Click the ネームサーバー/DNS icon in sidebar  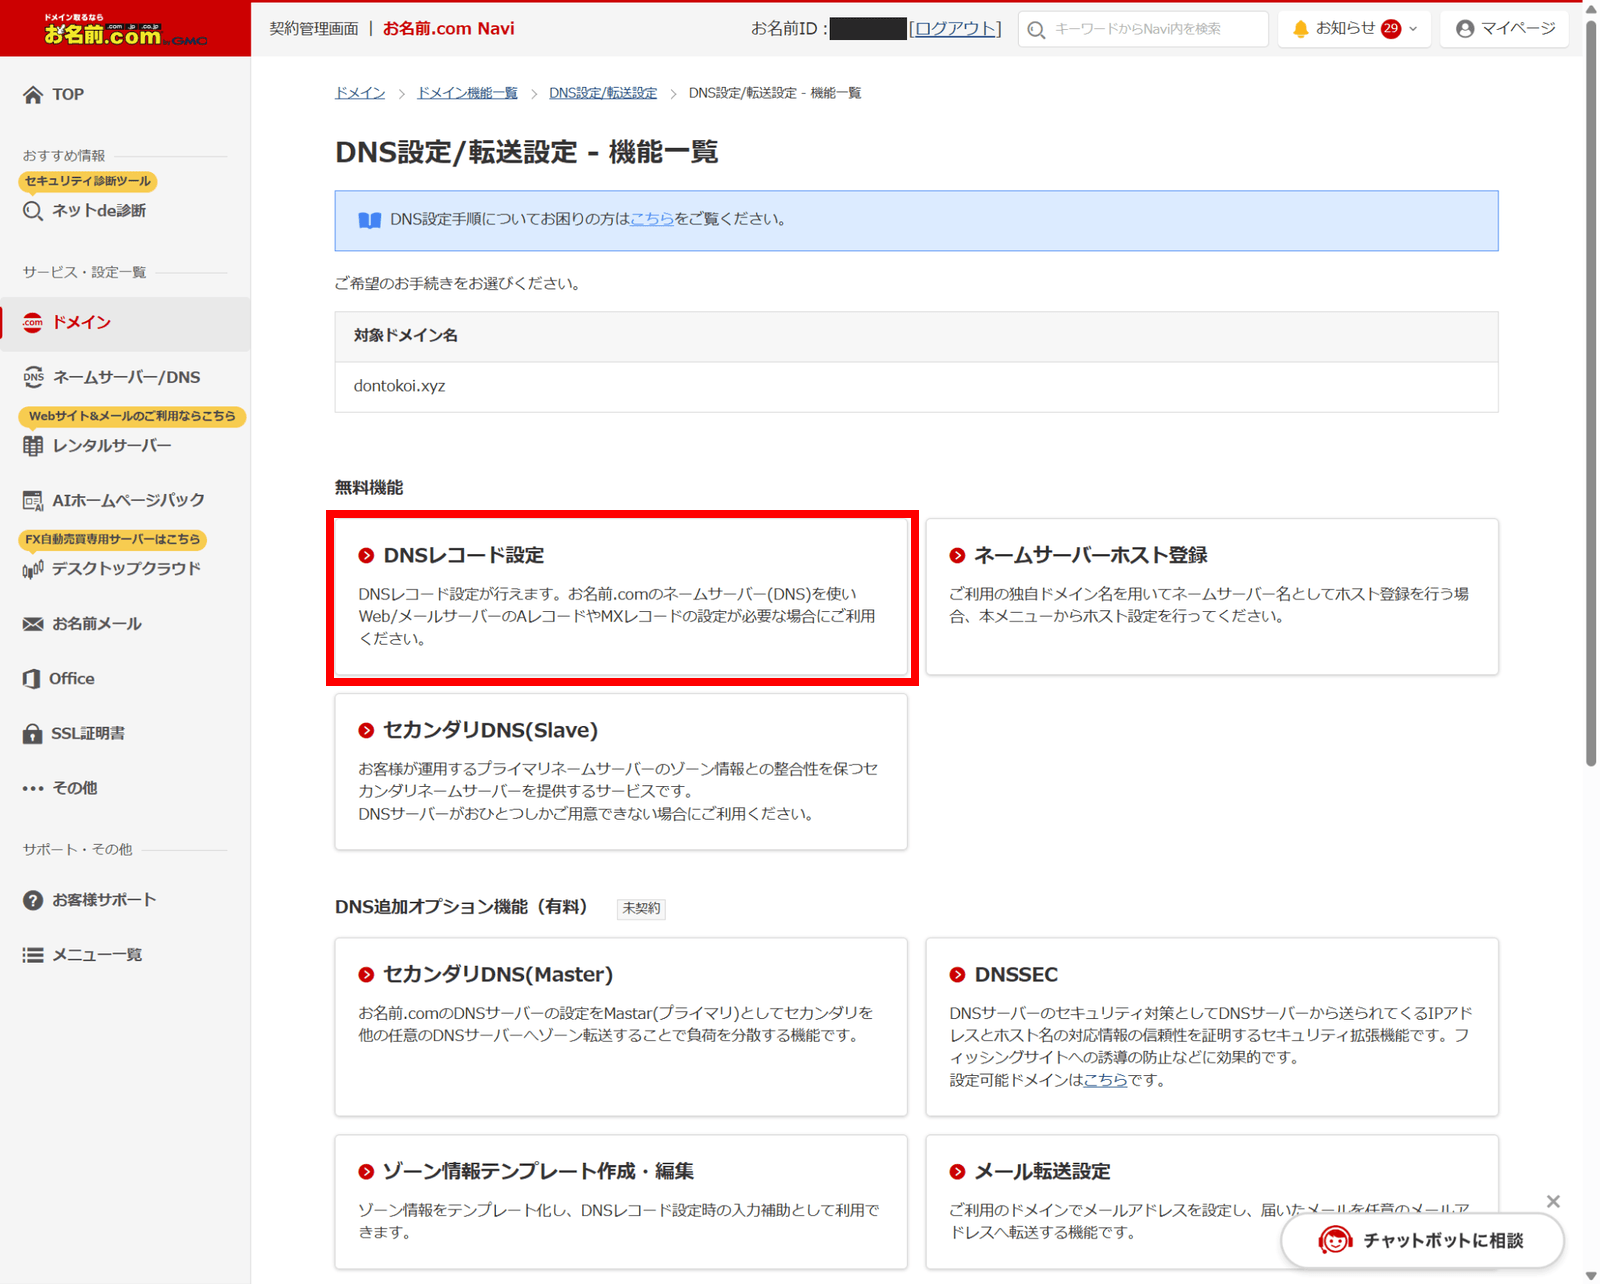(33, 377)
